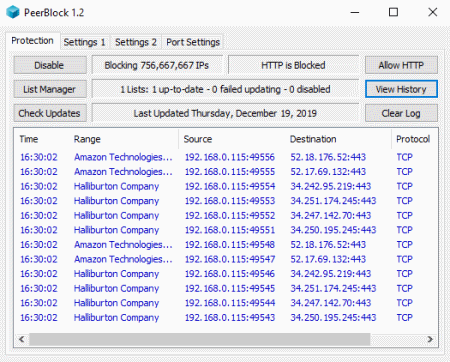Image resolution: width=450 pixels, height=362 pixels.
Task: Open the Settings 1 tab
Action: [84, 42]
